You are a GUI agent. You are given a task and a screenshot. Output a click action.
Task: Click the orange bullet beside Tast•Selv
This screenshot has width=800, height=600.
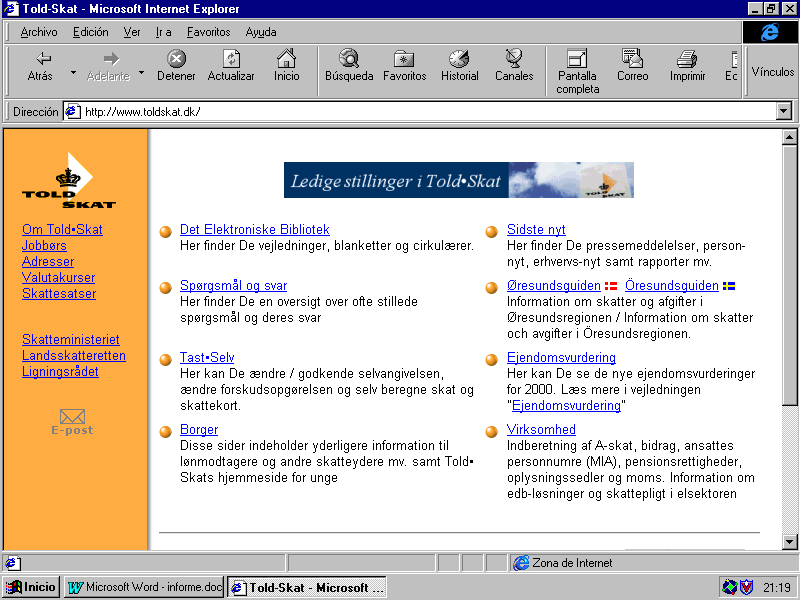click(x=165, y=360)
